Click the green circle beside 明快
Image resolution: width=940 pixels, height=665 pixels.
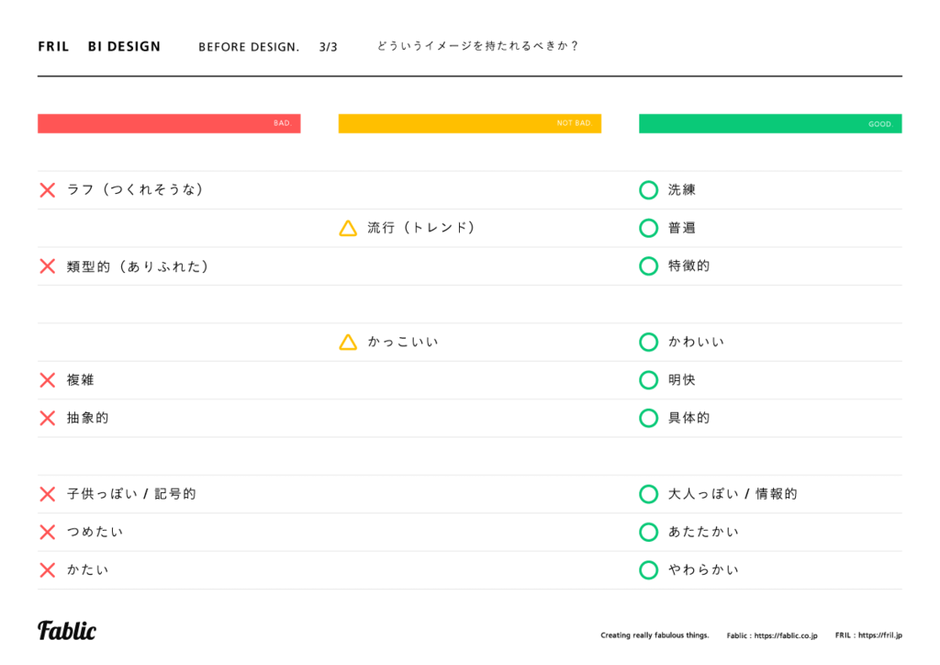pyautogui.click(x=648, y=380)
